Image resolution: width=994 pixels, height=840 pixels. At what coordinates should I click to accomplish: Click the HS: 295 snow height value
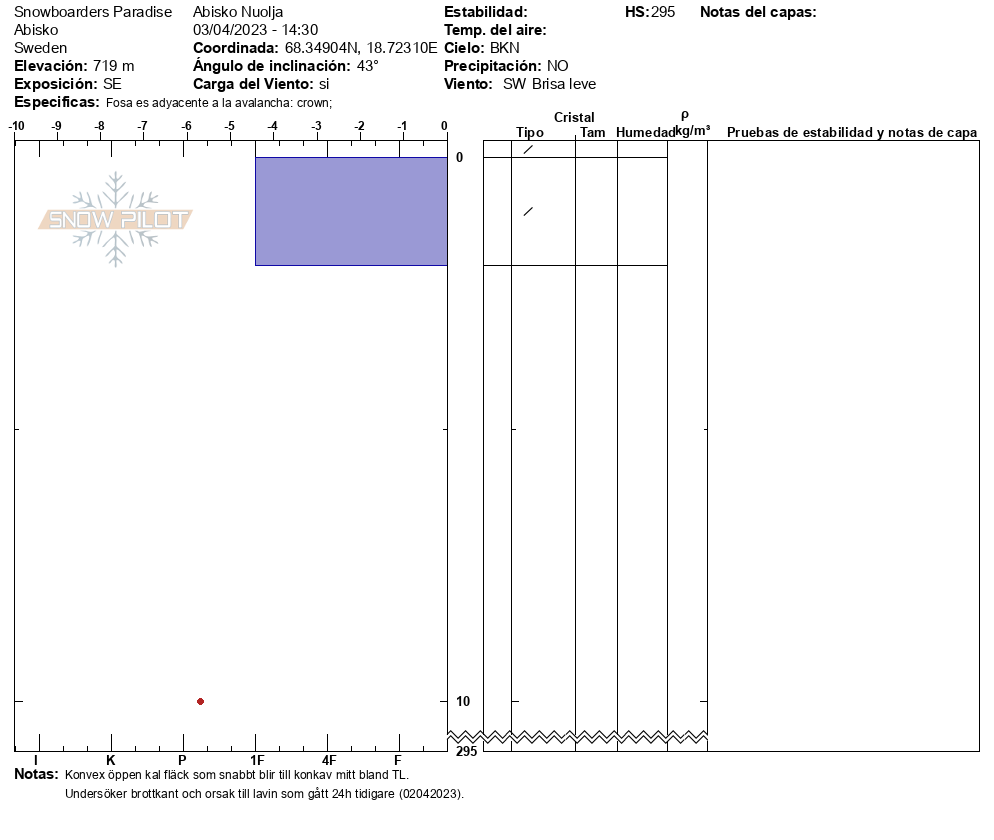(650, 12)
